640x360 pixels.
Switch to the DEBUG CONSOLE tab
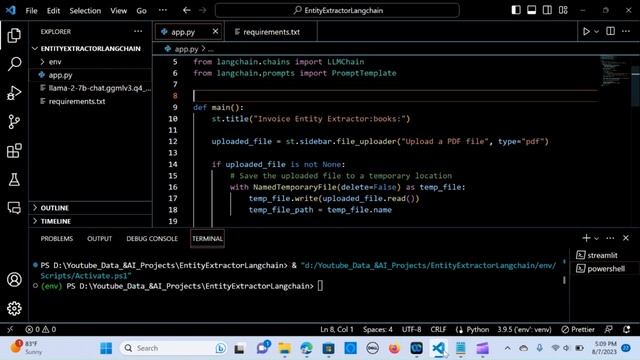pos(152,238)
